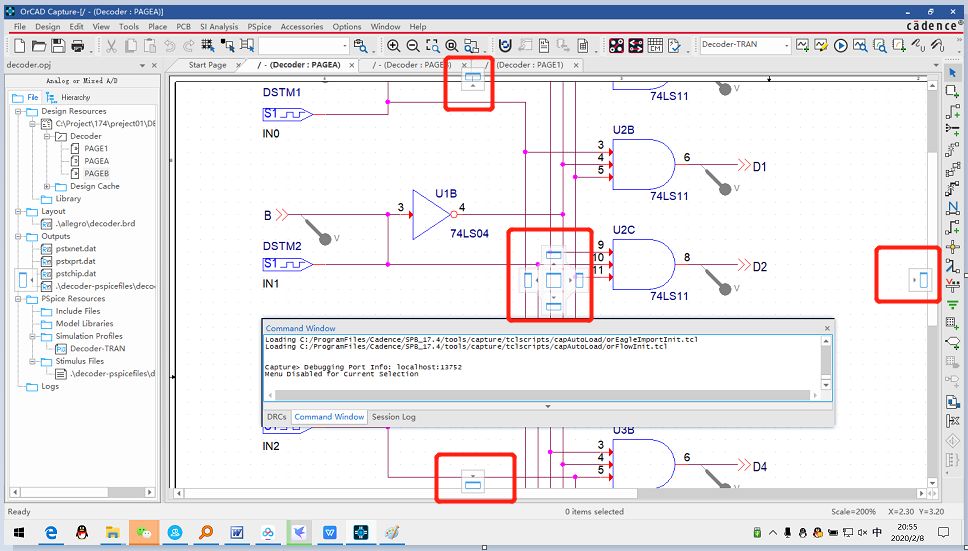Click the Command Window text input area
Image resolution: width=968 pixels, height=551 pixels.
543,364
